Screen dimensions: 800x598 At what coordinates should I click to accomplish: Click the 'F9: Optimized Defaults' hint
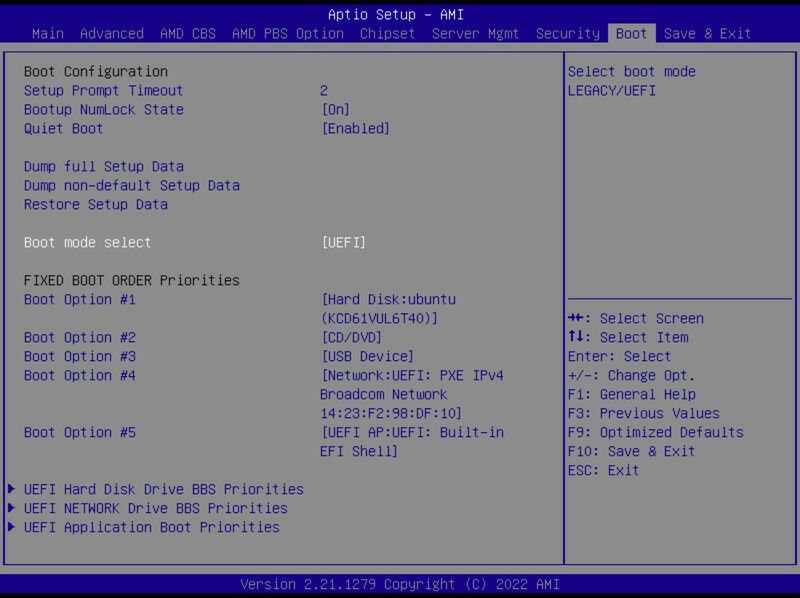[x=656, y=433]
